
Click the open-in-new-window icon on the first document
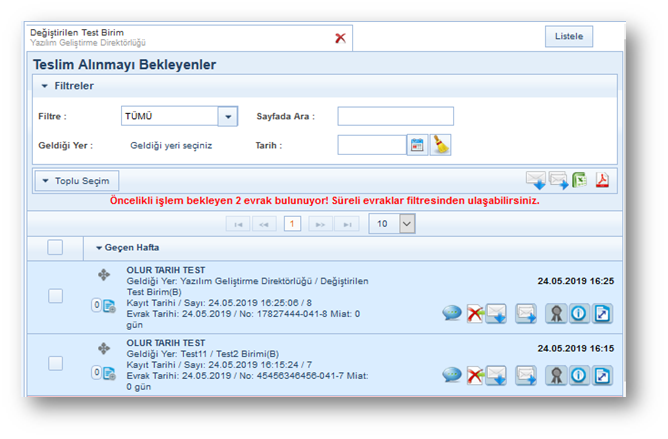(602, 314)
